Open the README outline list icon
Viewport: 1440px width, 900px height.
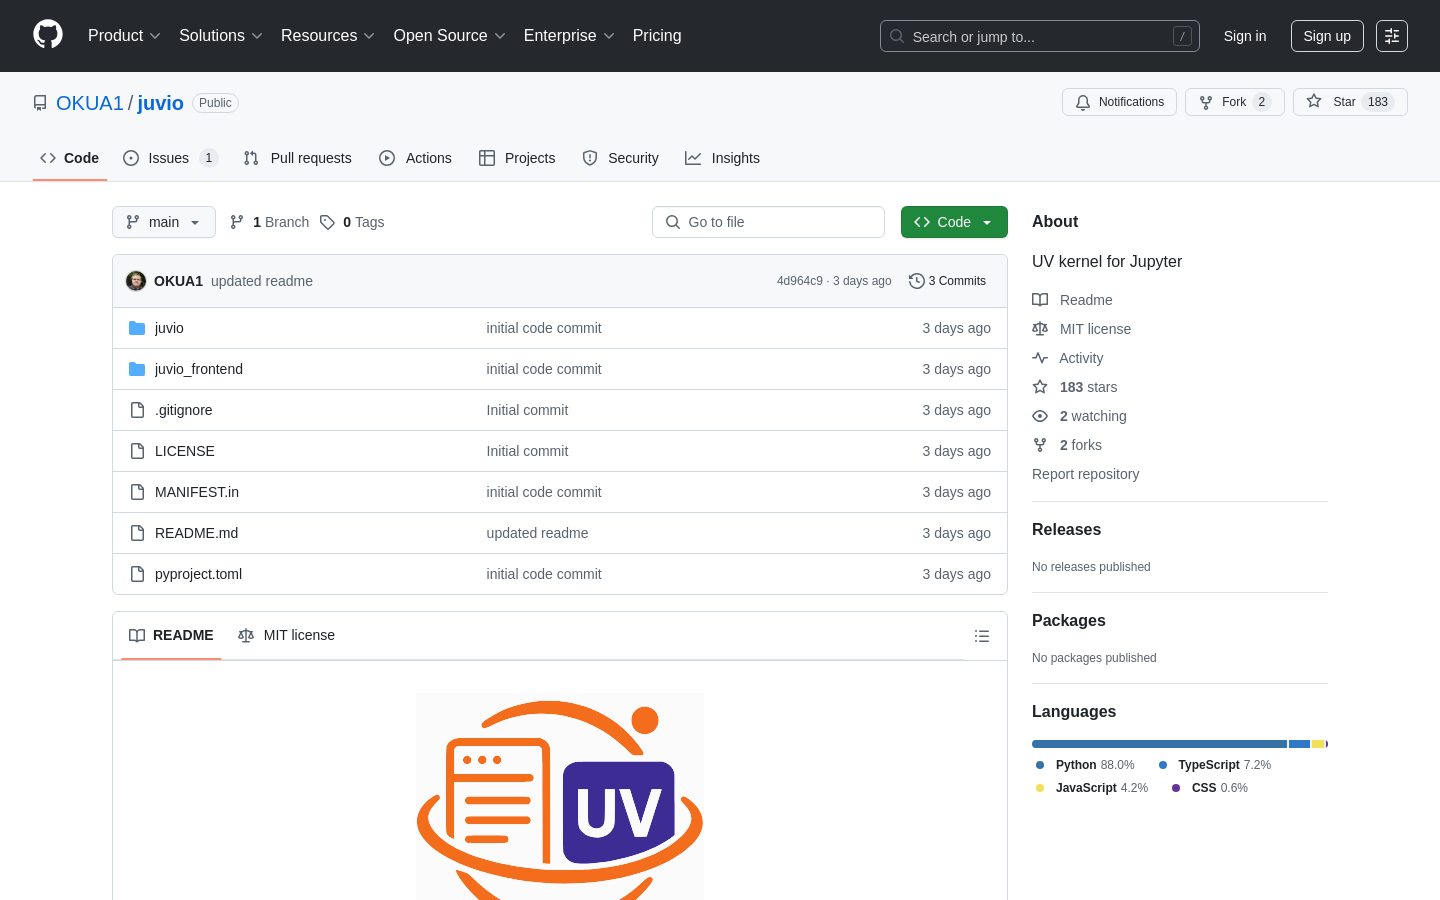[982, 636]
